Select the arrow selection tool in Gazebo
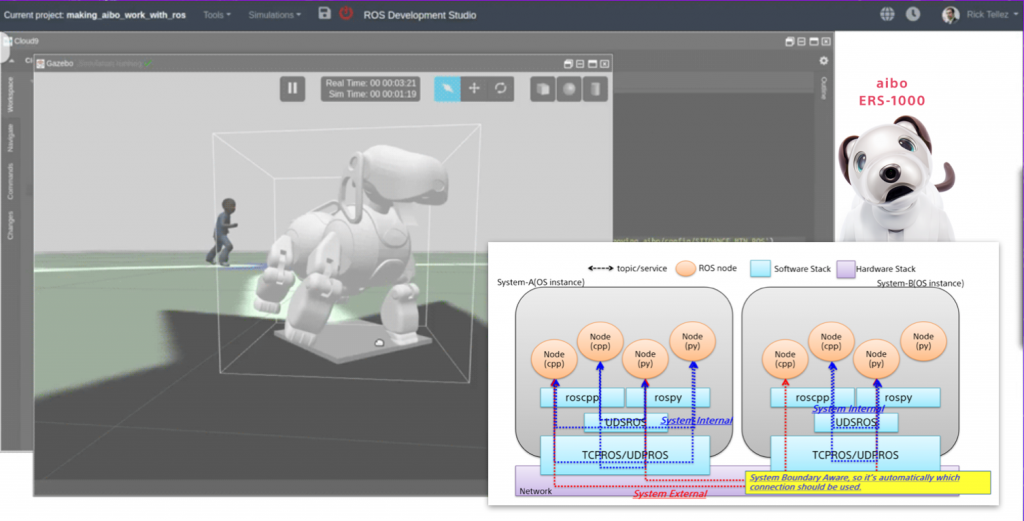 447,88
